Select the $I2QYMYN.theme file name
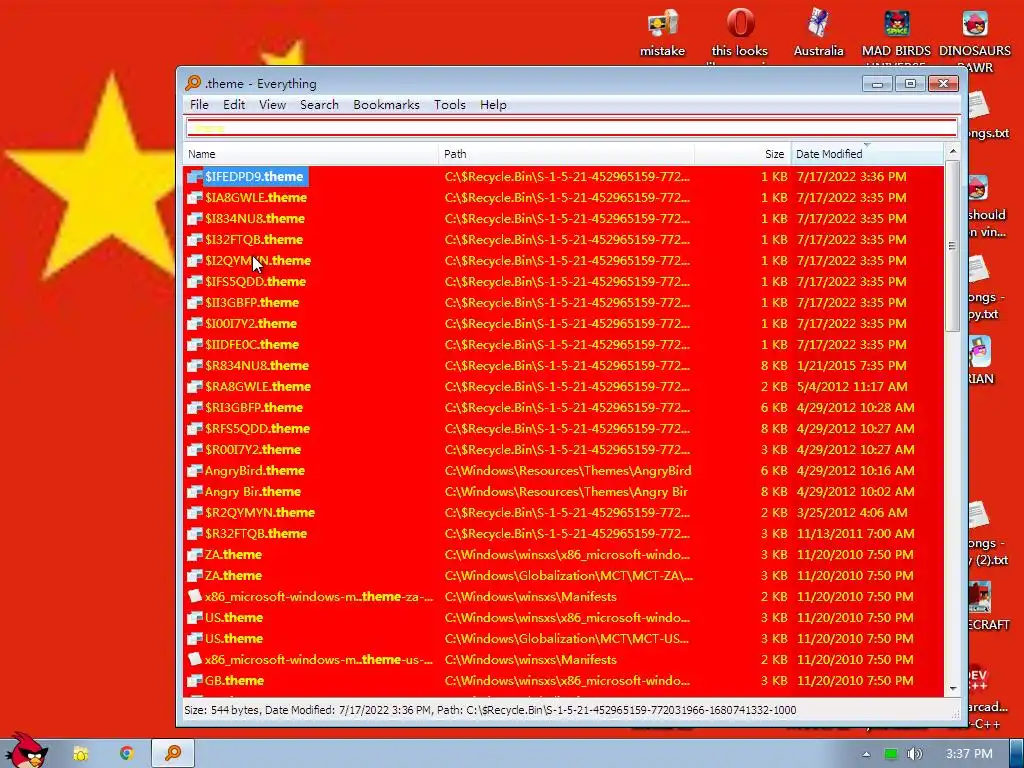The height and width of the screenshot is (768, 1024). click(258, 261)
